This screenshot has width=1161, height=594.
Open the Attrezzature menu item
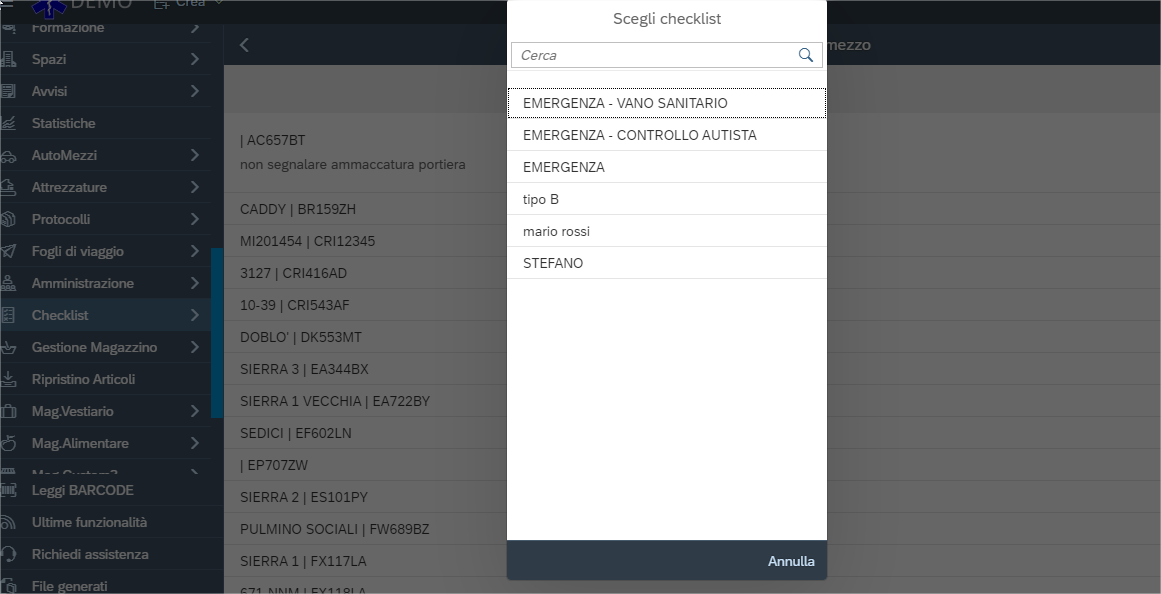point(69,187)
